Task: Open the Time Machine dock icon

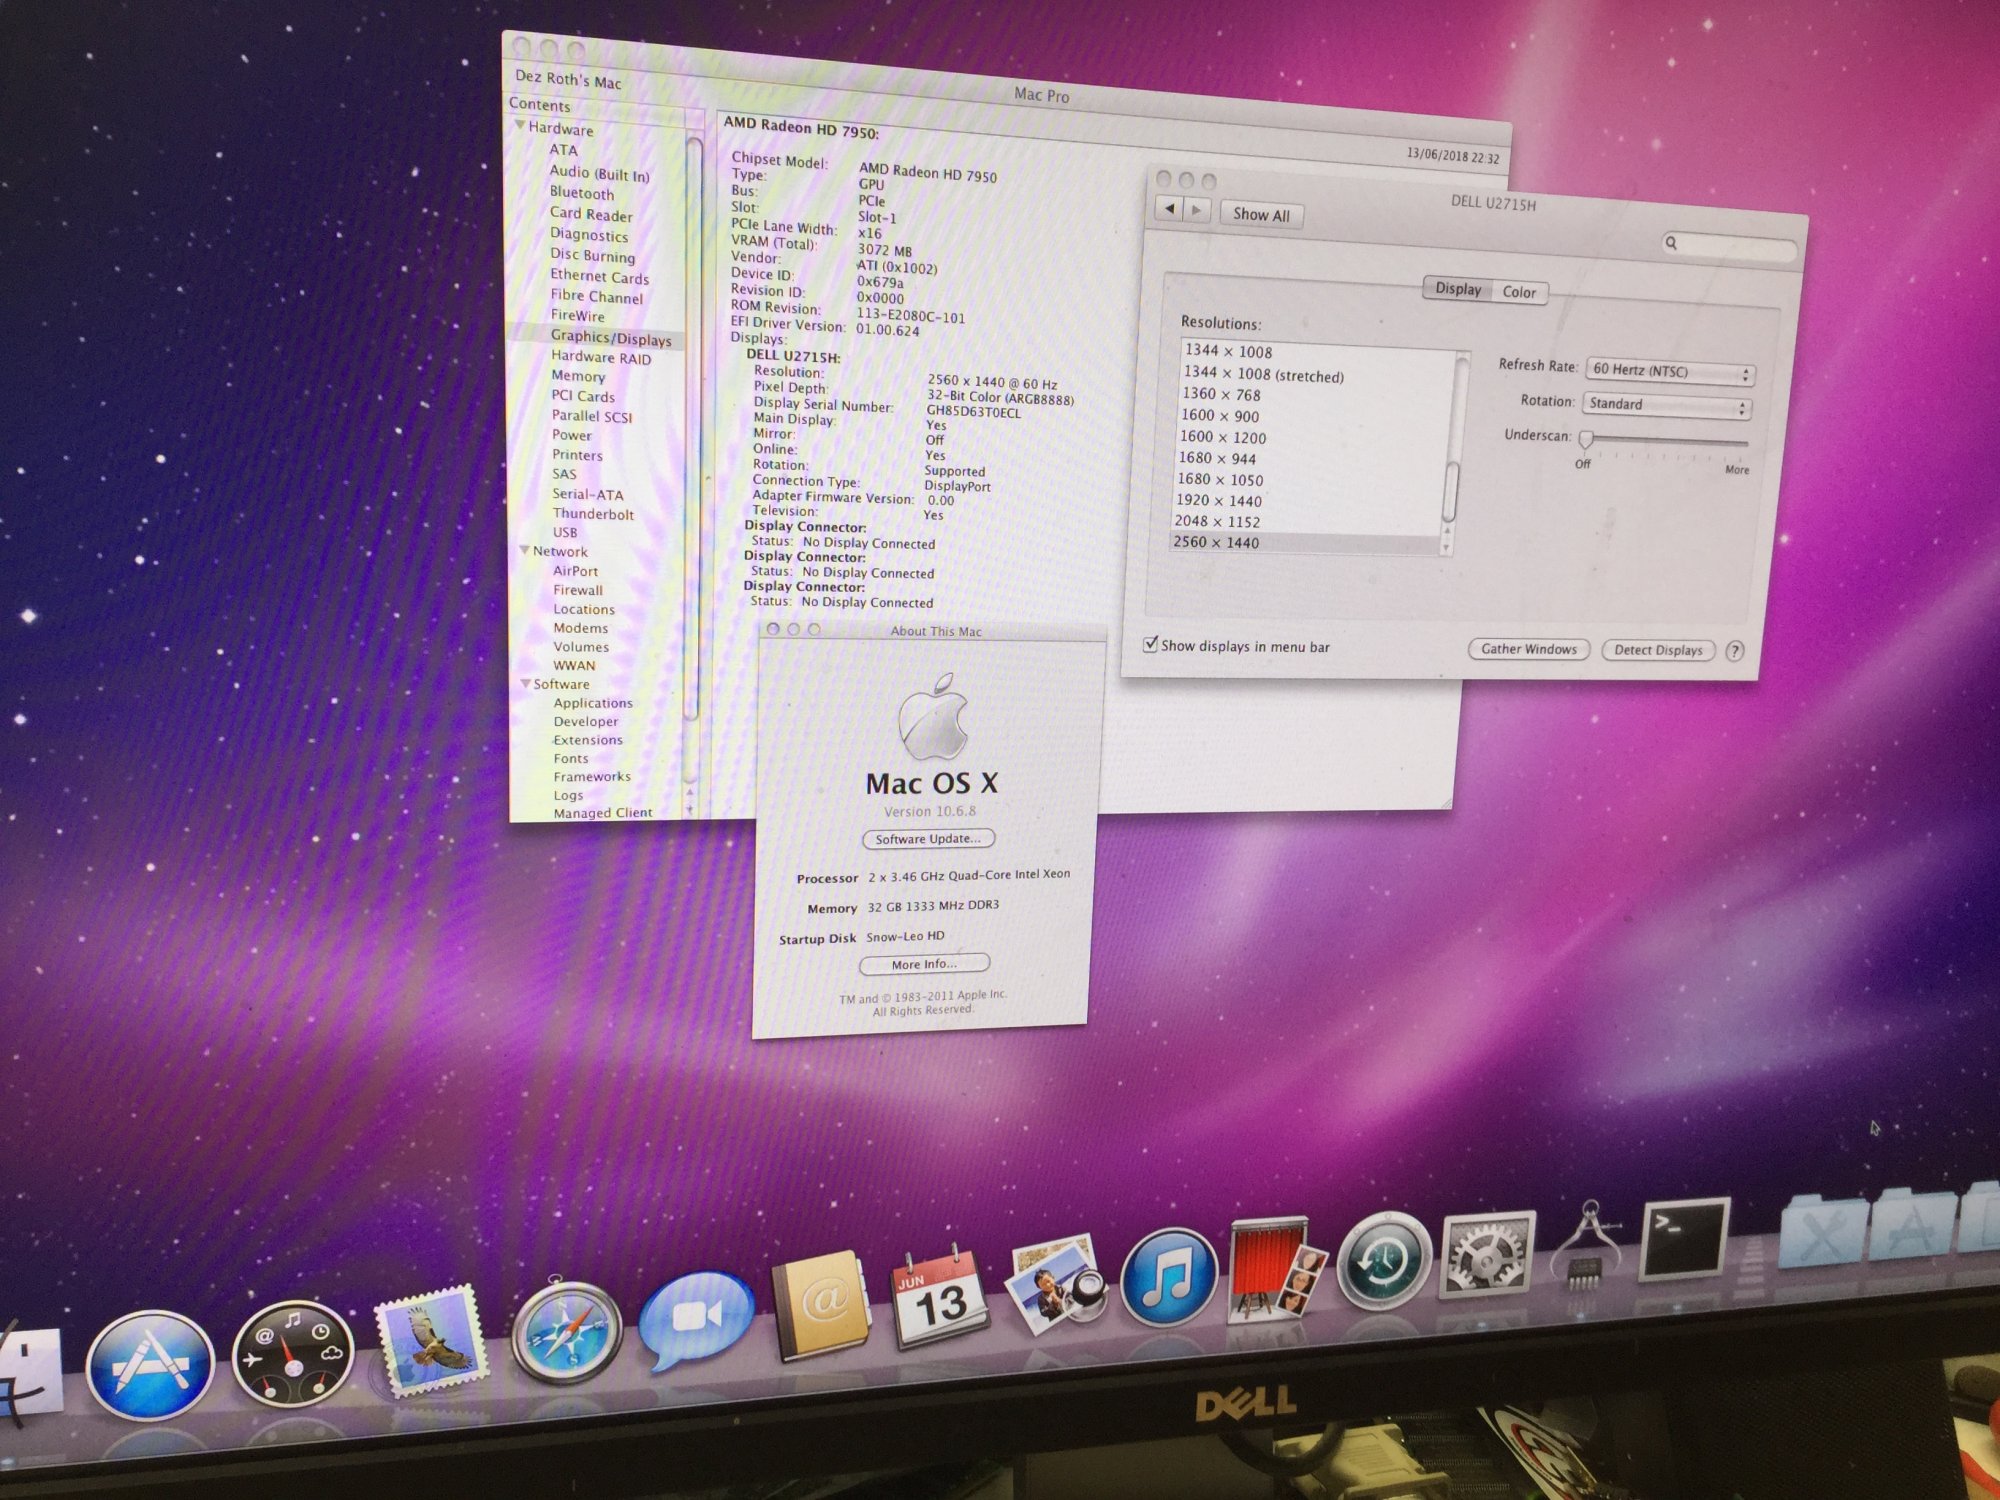Action: [x=1383, y=1260]
